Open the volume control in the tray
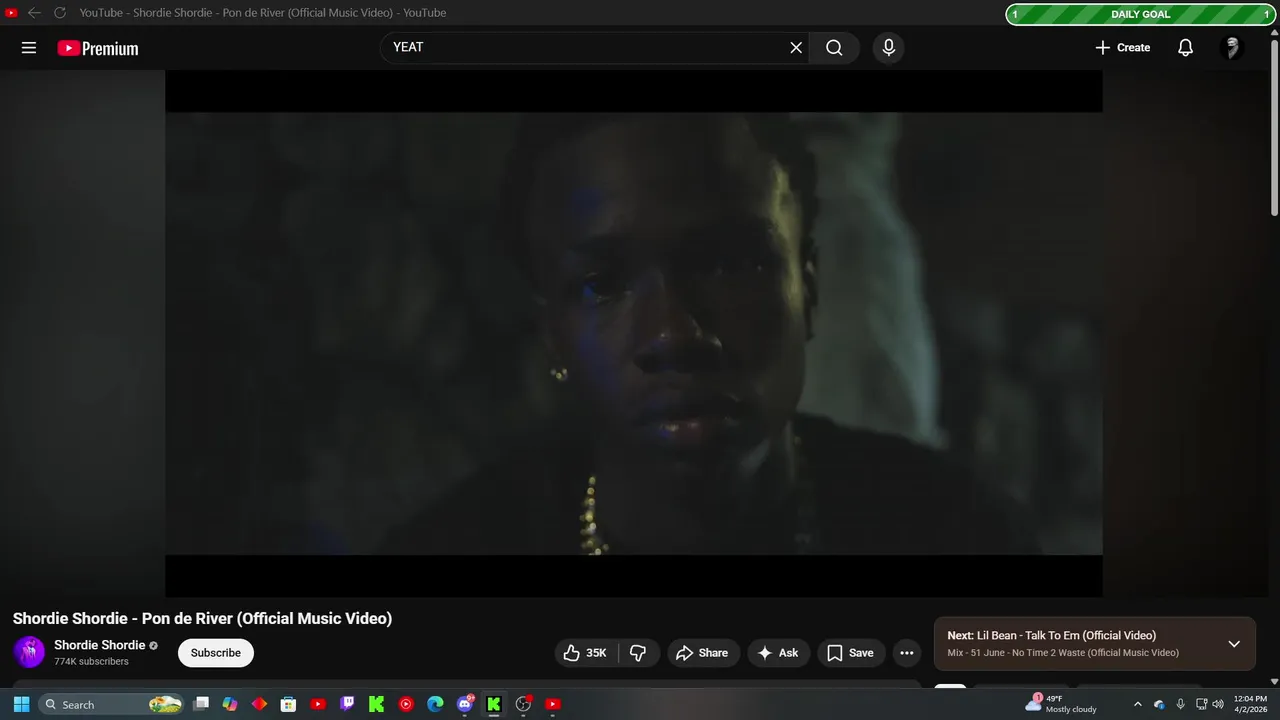1280x720 pixels. pyautogui.click(x=1217, y=704)
